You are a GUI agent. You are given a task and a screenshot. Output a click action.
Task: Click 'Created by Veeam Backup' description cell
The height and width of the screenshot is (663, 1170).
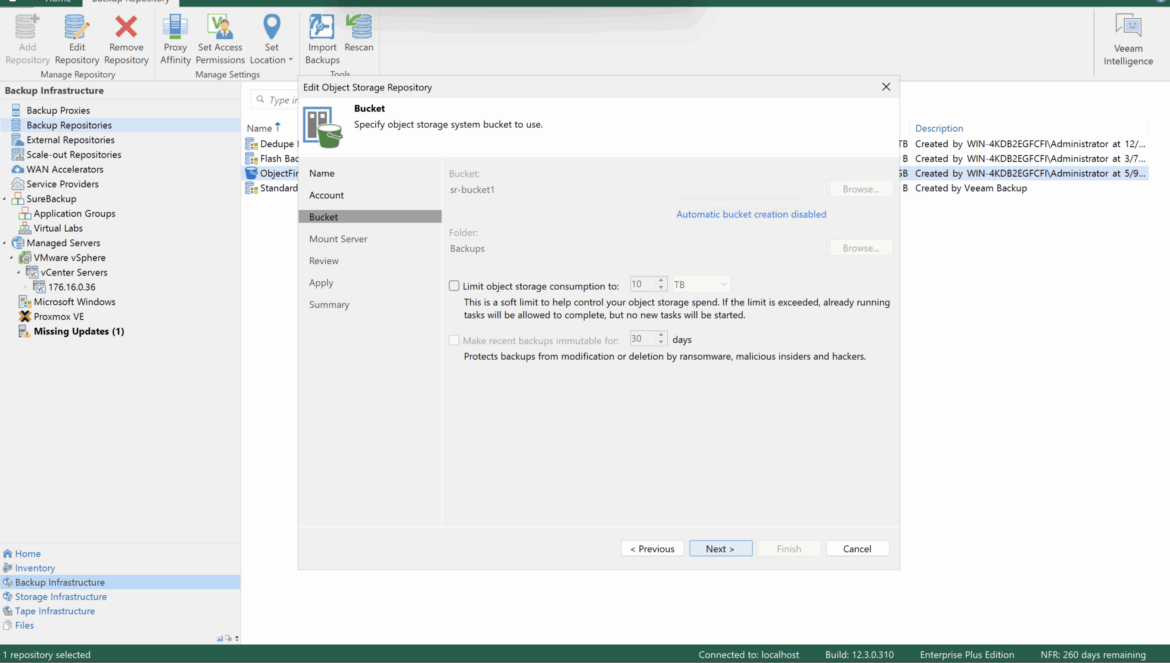coord(971,188)
